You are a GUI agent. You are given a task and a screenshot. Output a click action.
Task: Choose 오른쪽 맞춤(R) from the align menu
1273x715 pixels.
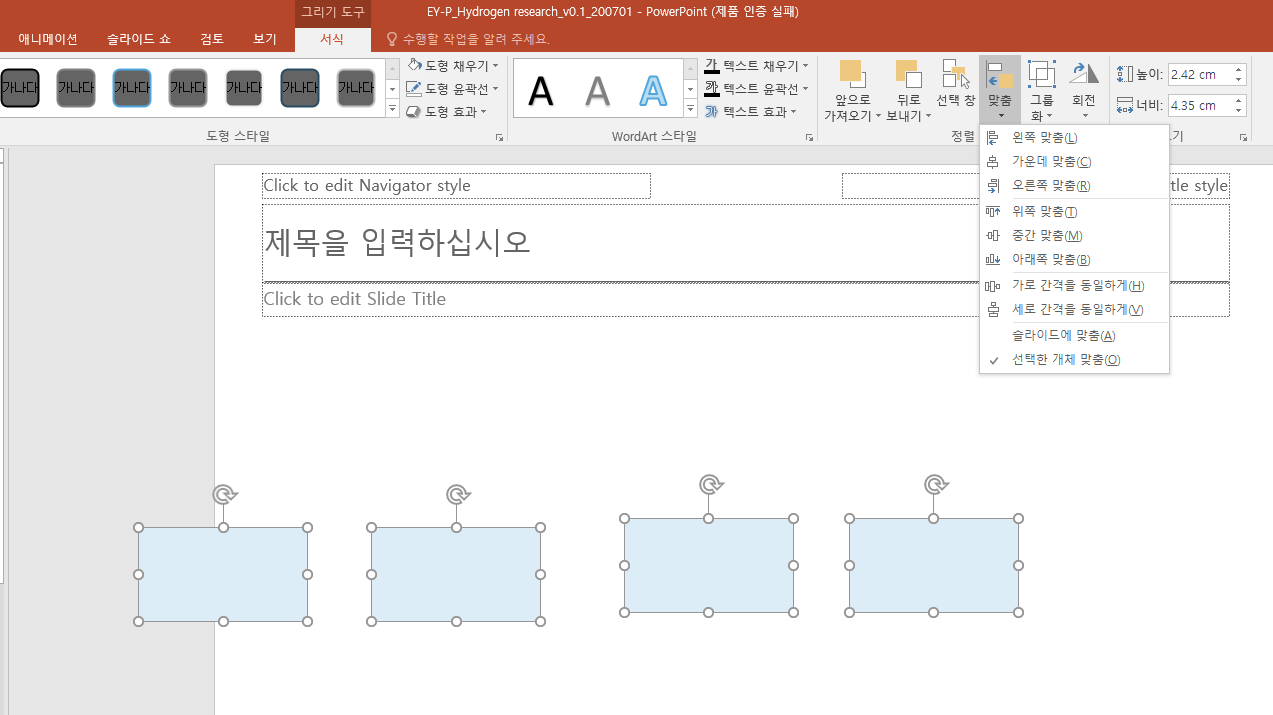1074,186
